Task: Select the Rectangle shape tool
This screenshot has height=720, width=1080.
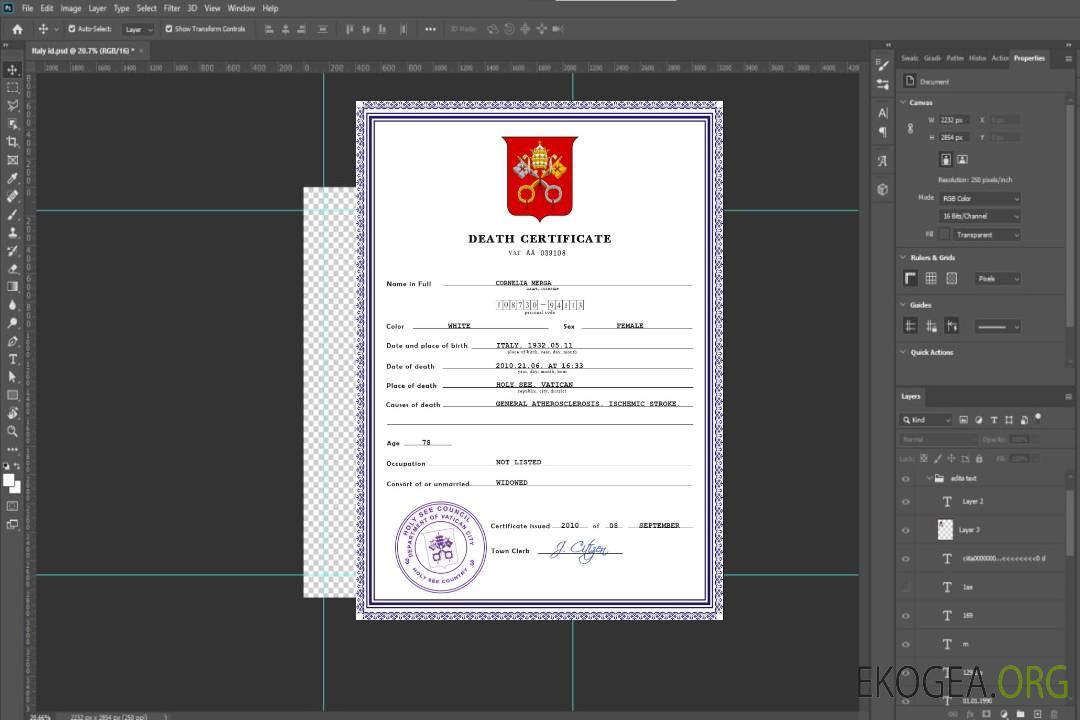Action: tap(12, 395)
